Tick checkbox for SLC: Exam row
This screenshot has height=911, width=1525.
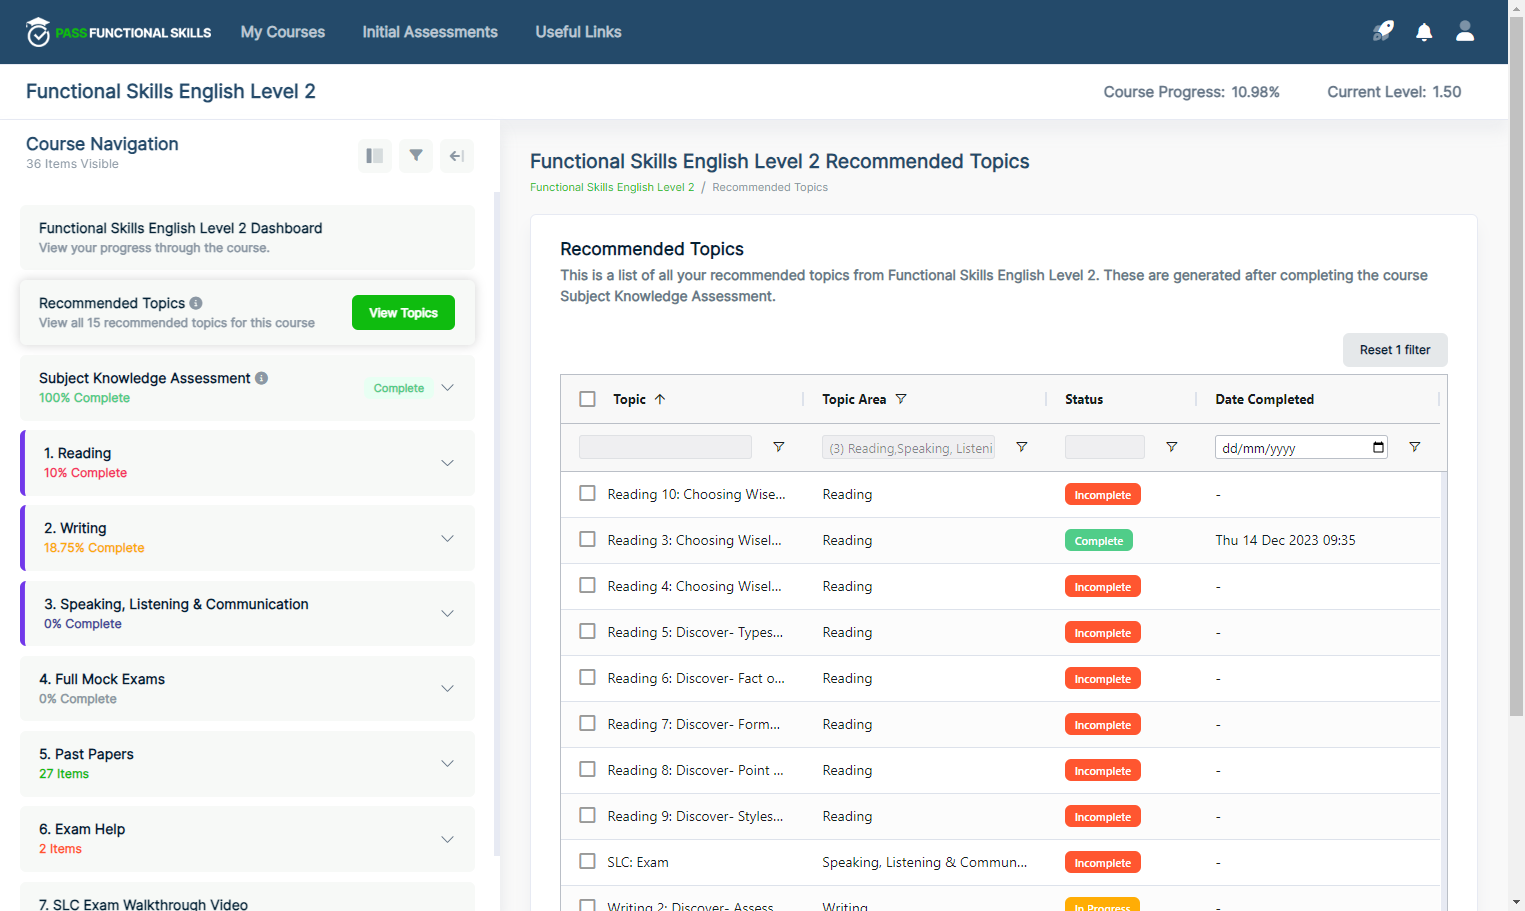[588, 861]
